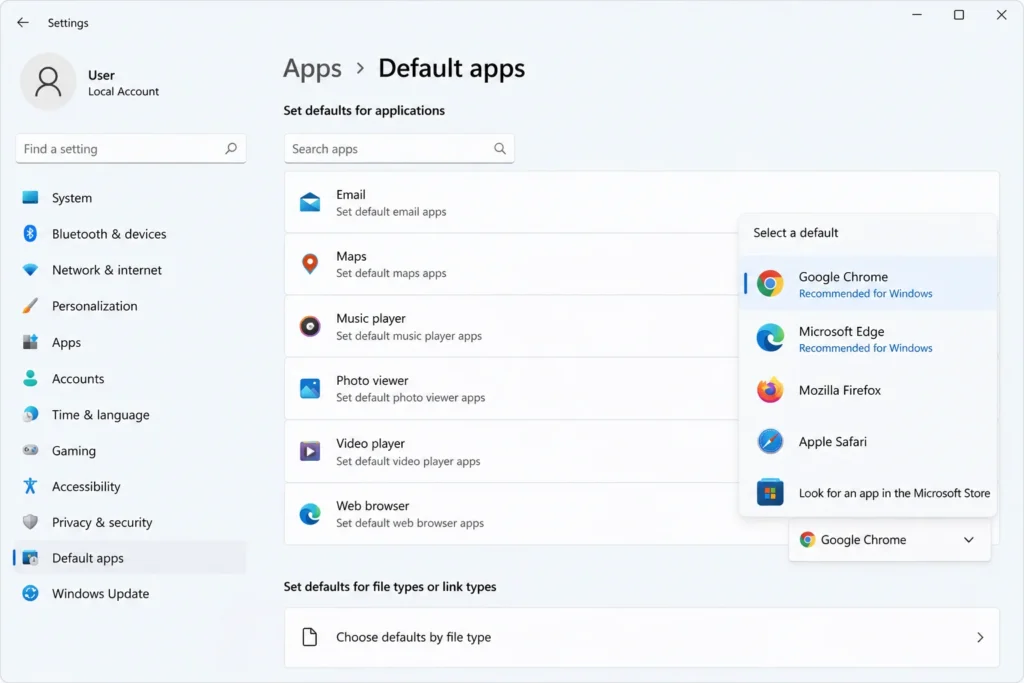
Task: Click Apps in the breadcrumb header
Action: tap(312, 69)
